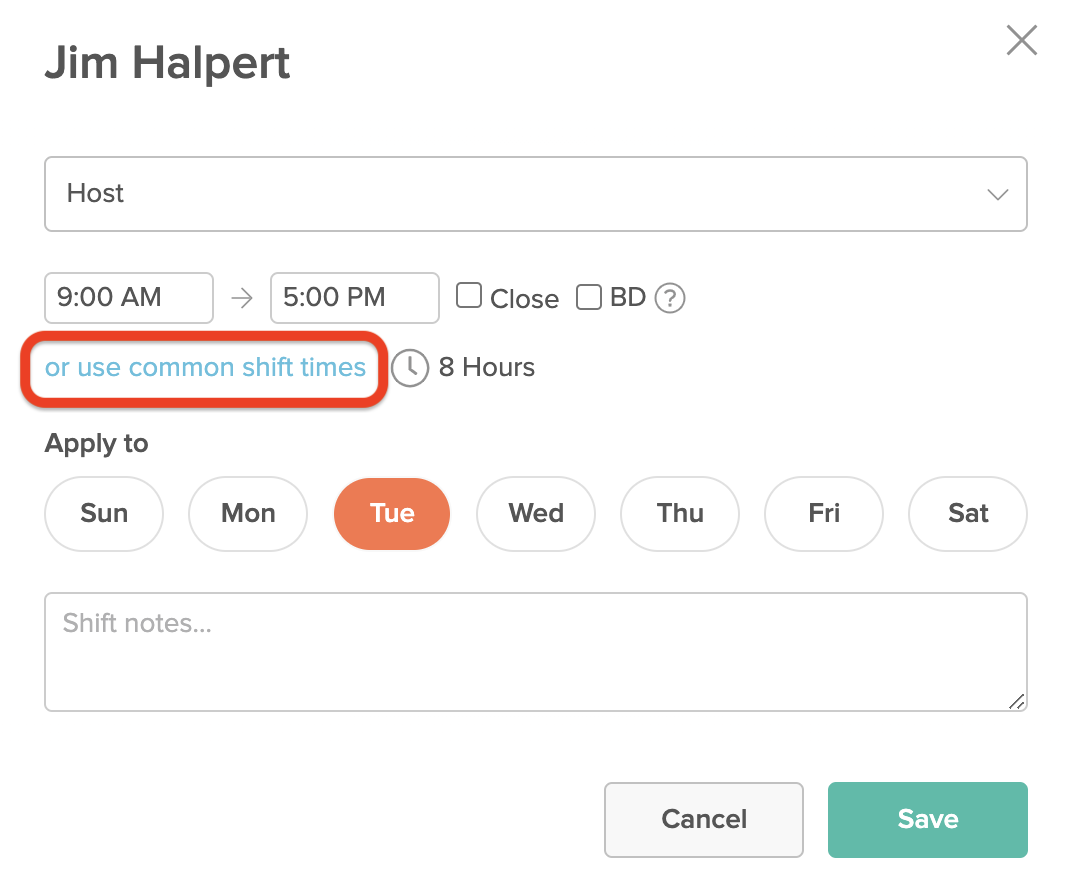This screenshot has height=876, width=1066.
Task: Select the Mon day pill
Action: 248,514
